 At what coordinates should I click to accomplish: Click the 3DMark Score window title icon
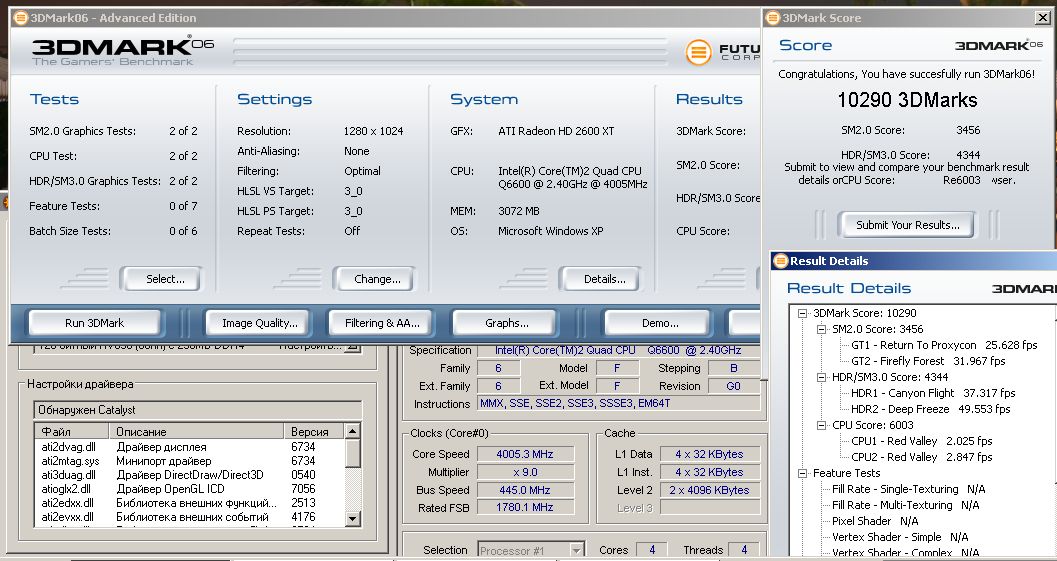click(773, 18)
